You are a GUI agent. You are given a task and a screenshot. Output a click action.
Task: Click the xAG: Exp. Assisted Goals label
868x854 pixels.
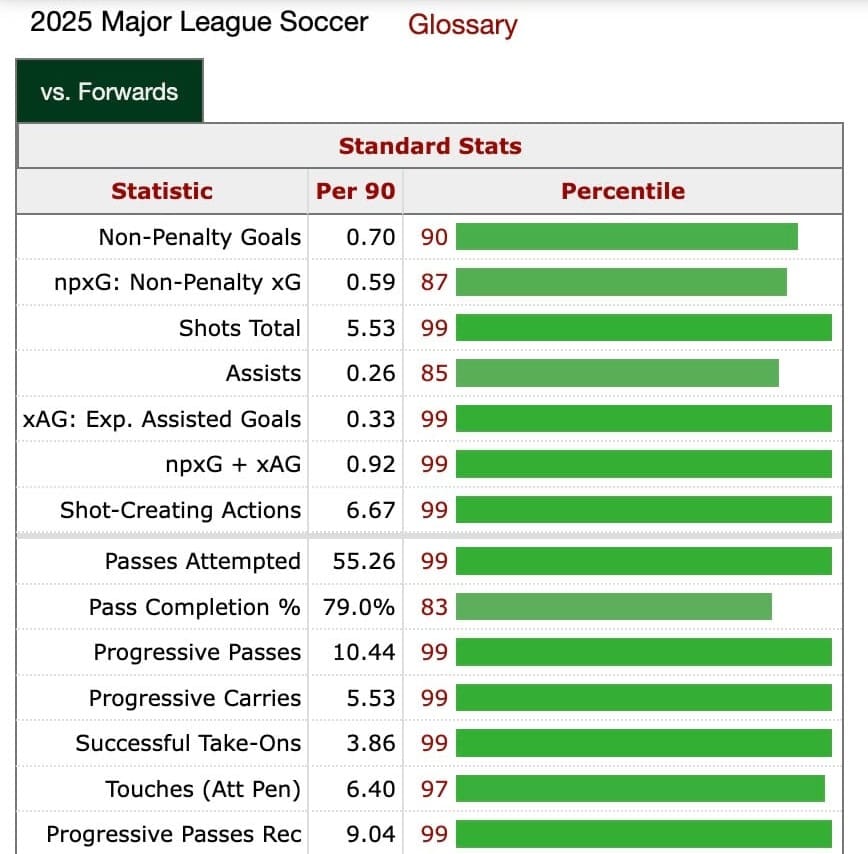click(162, 419)
